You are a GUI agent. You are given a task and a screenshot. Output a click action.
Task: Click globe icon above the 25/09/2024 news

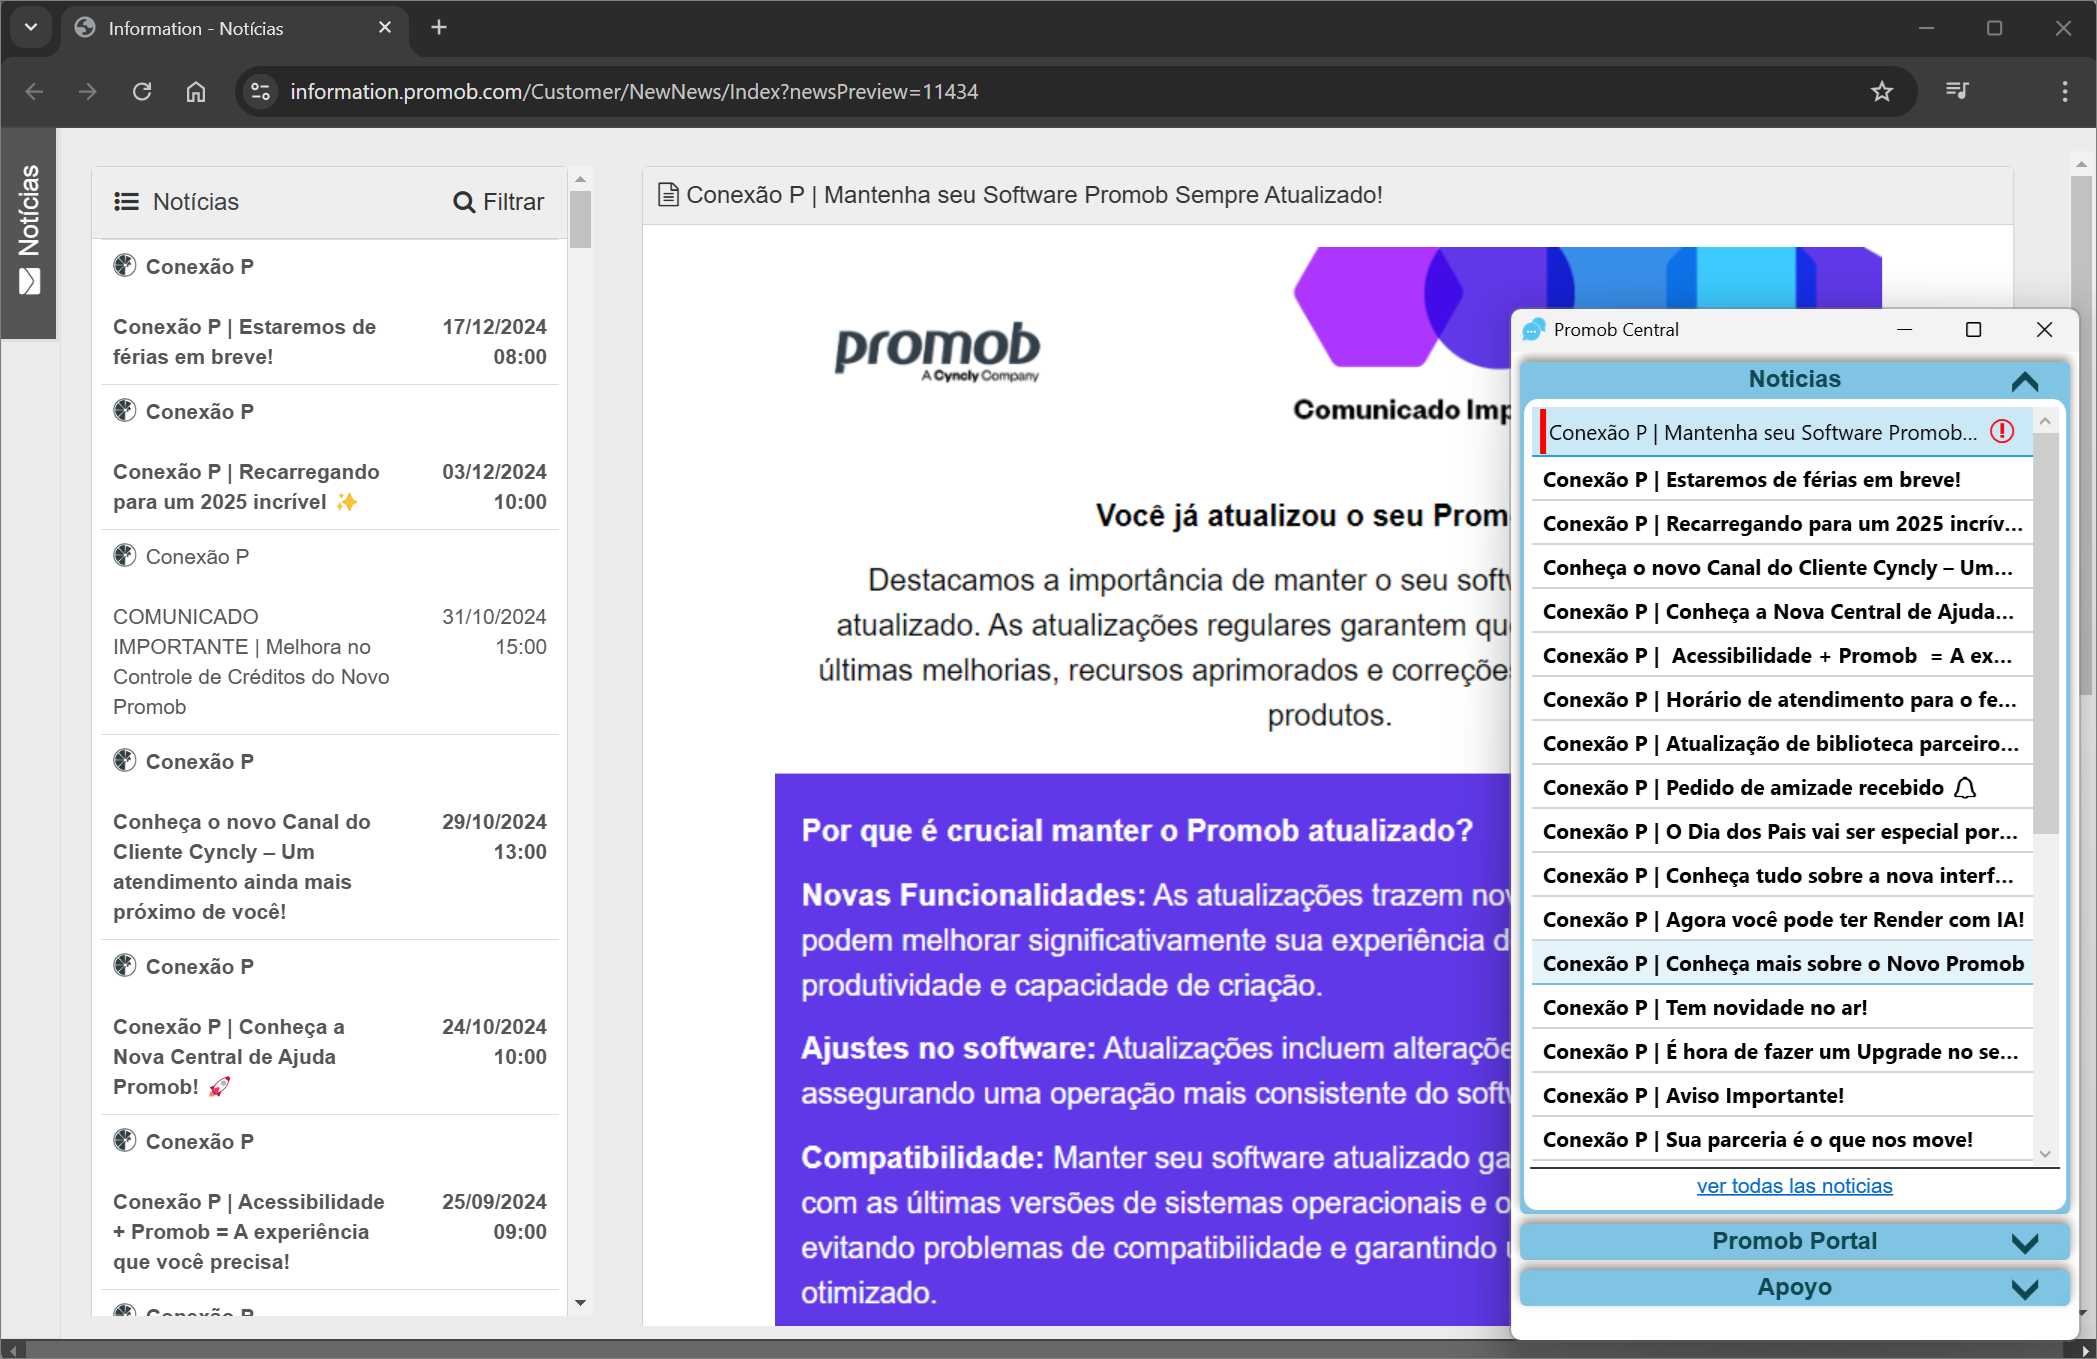pyautogui.click(x=125, y=1141)
